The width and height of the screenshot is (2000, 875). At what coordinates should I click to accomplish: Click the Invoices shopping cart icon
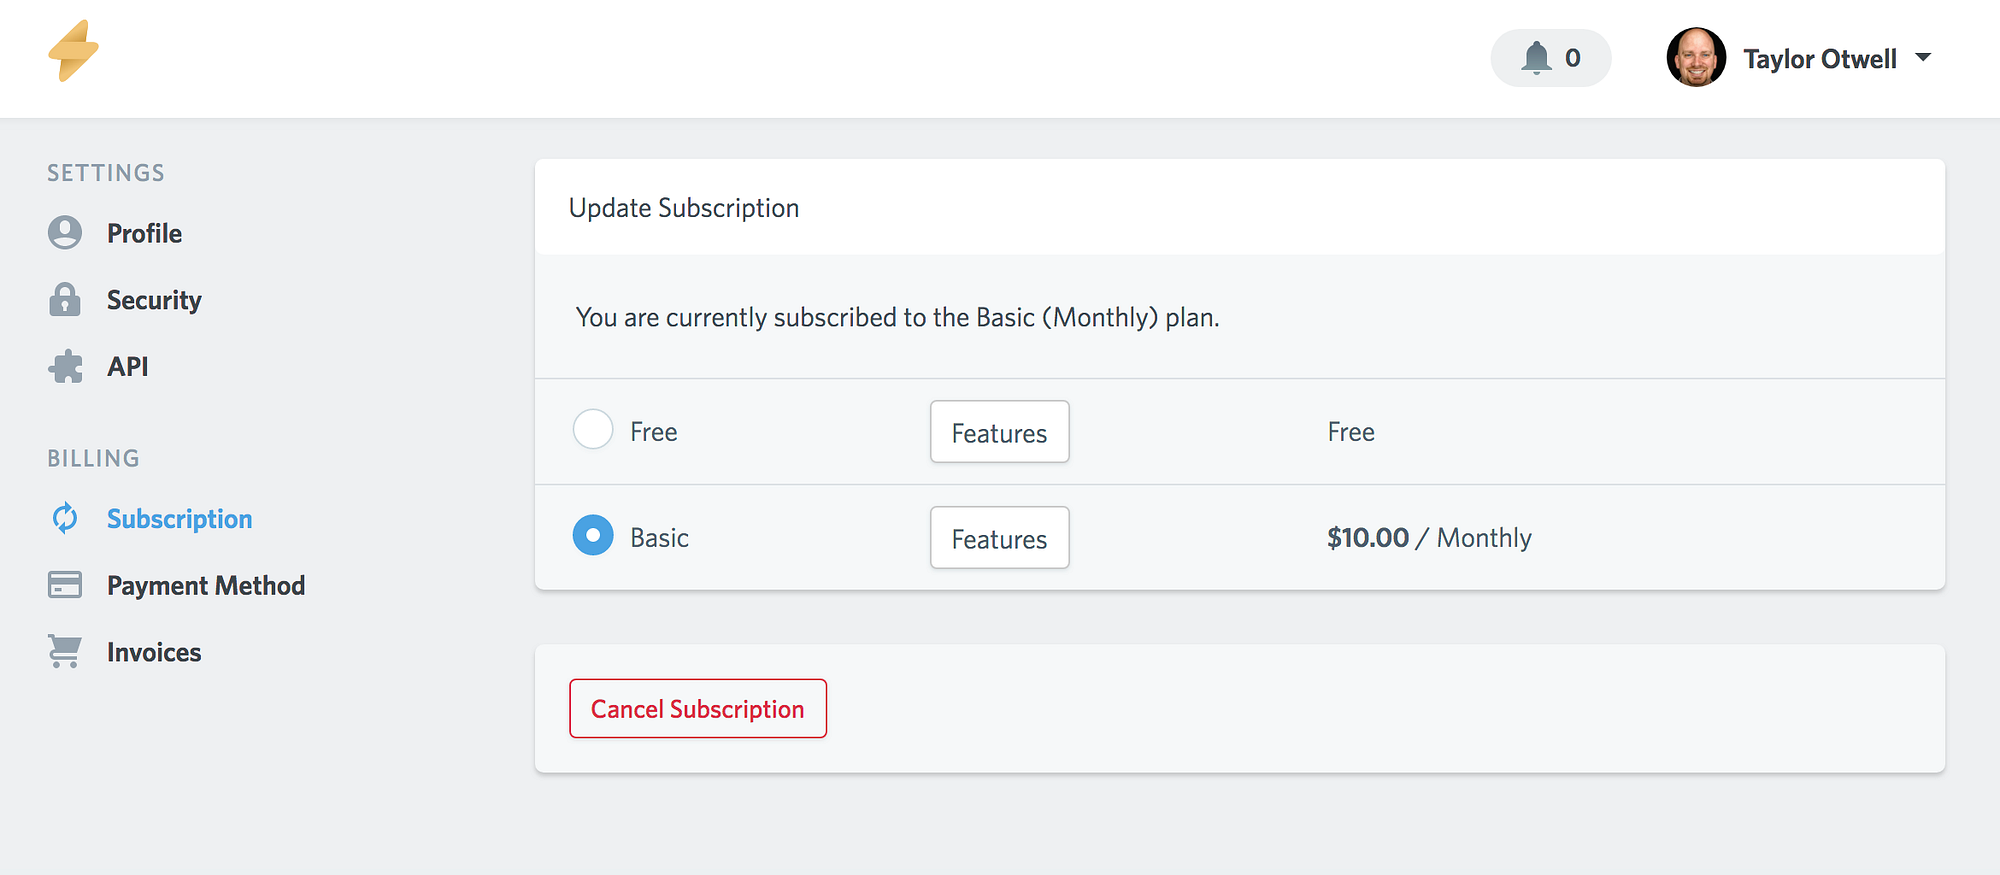(65, 652)
